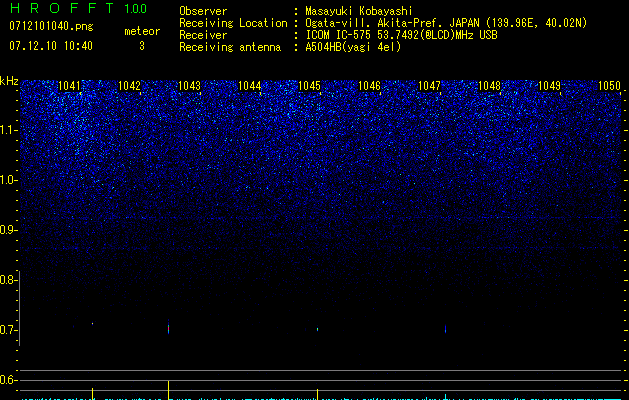Viewport: 629px width, 400px height.
Task: Click the kHz axis unit label
Action: (9, 81)
